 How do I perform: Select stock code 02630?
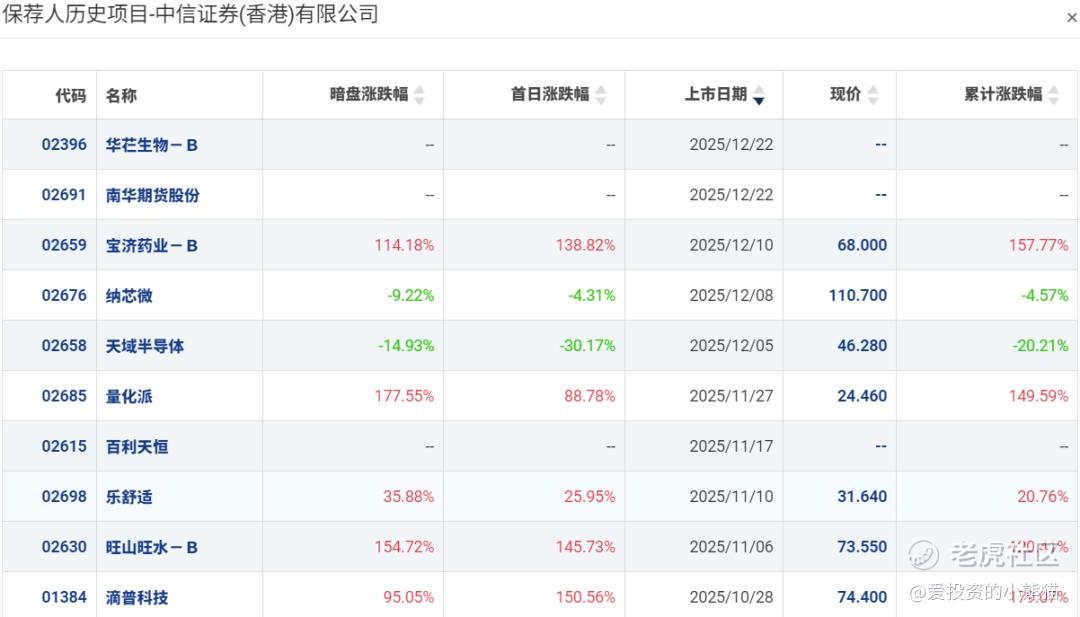(x=64, y=547)
